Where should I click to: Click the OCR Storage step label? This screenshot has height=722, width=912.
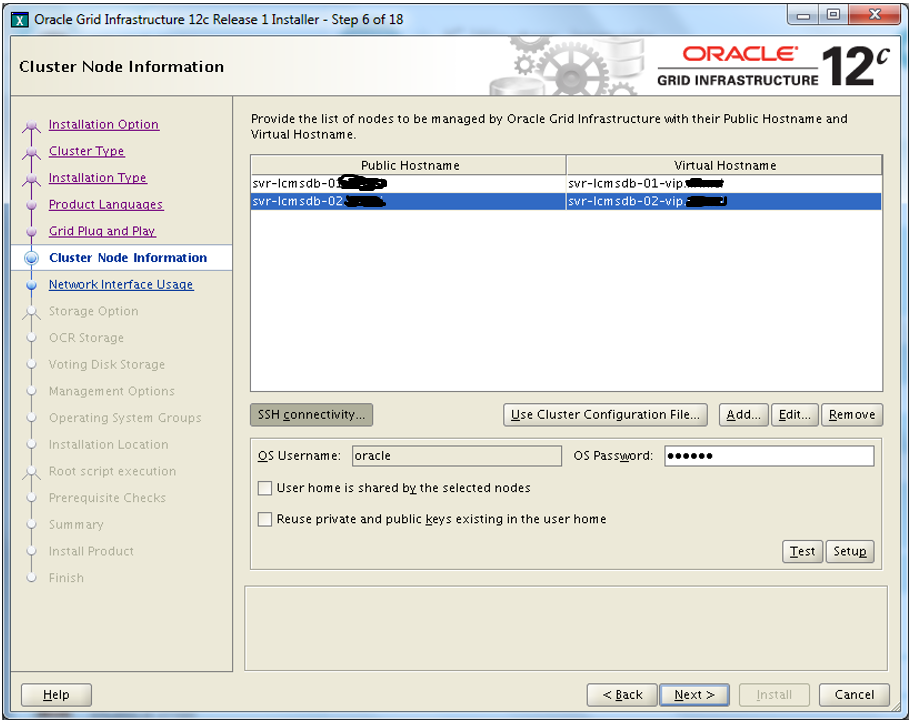click(87, 338)
